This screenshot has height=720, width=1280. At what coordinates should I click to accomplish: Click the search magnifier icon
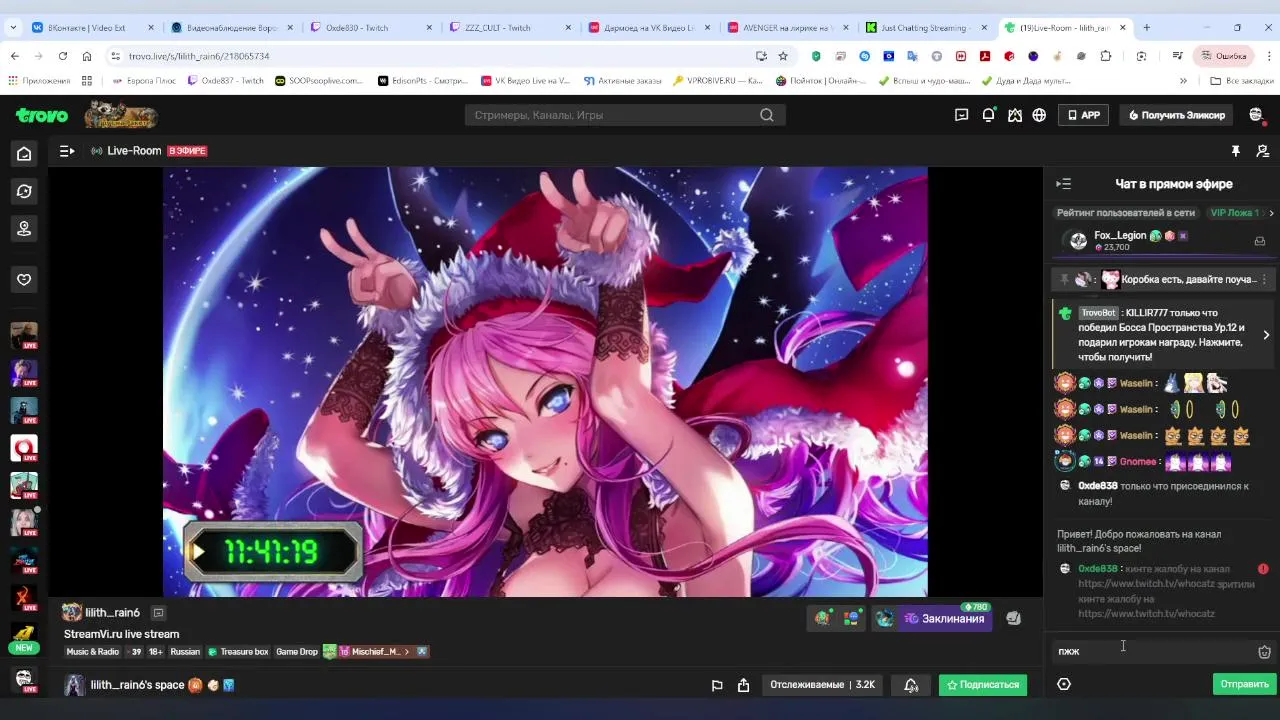tap(767, 115)
